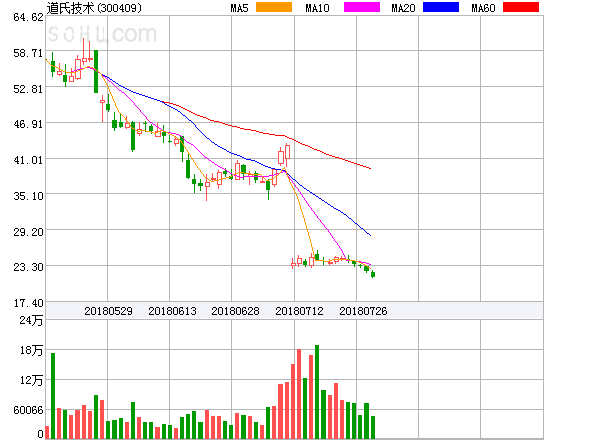The image size is (600, 440).
Task: Click the 17.40 price axis label
Action: [28, 303]
